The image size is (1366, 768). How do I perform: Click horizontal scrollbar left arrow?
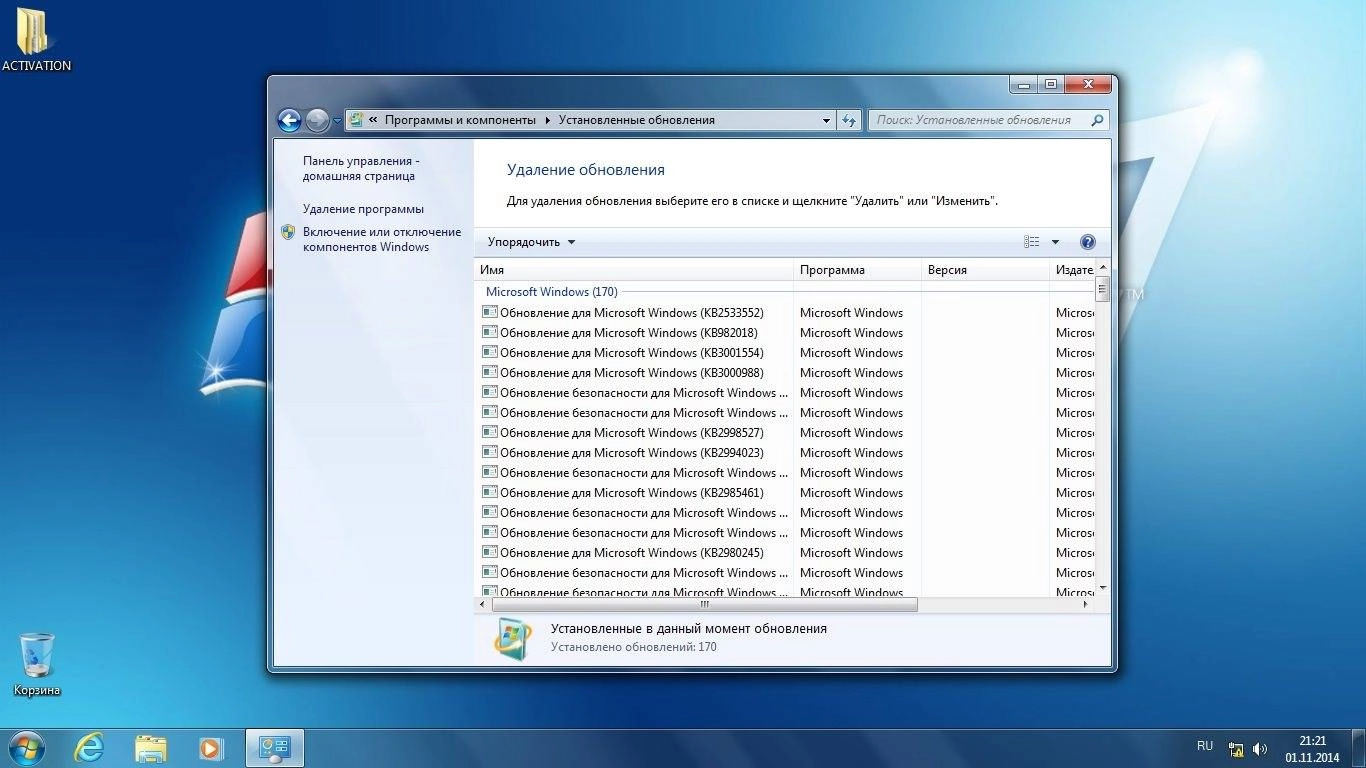click(x=483, y=605)
